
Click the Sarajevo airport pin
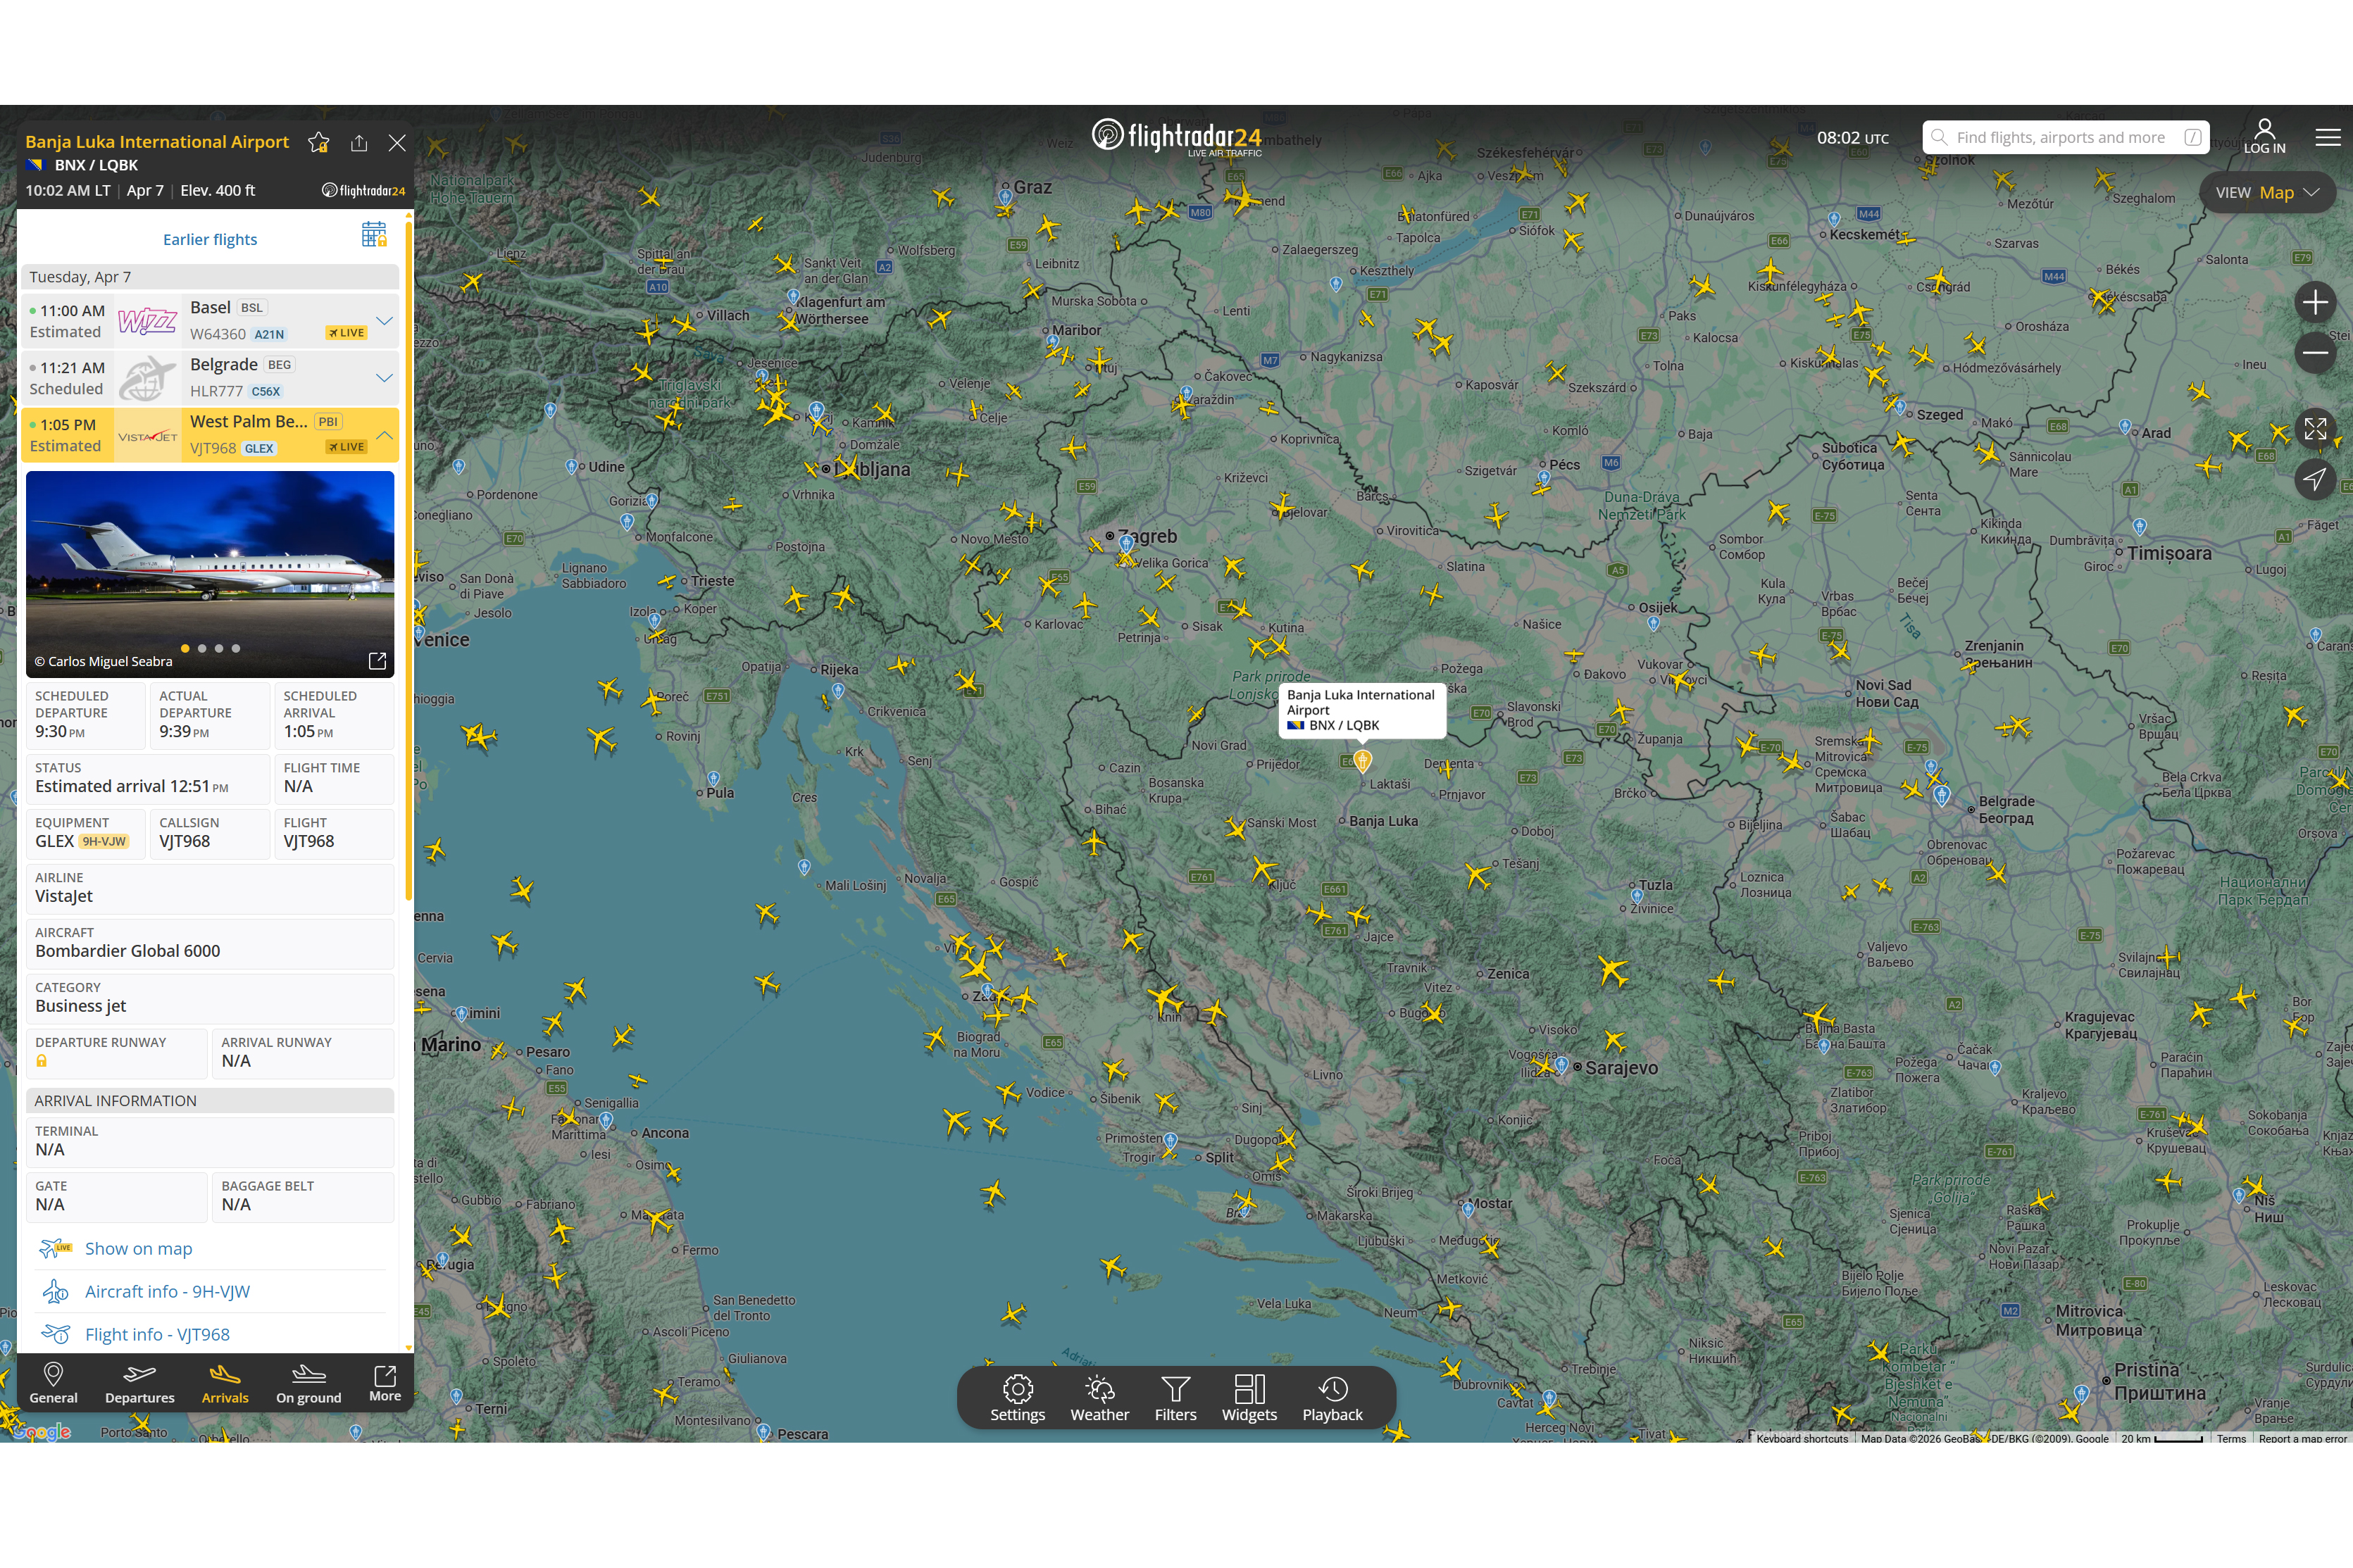[1562, 1065]
